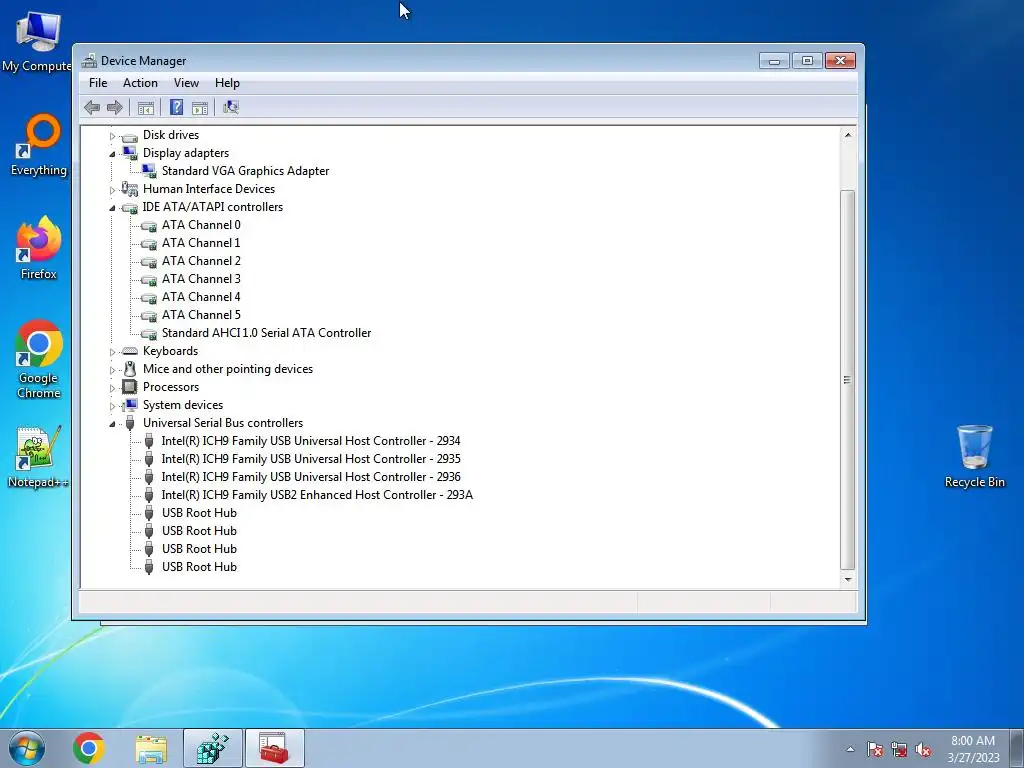Click the red toolbox taskbar button
The height and width of the screenshot is (768, 1024).
pyautogui.click(x=274, y=748)
